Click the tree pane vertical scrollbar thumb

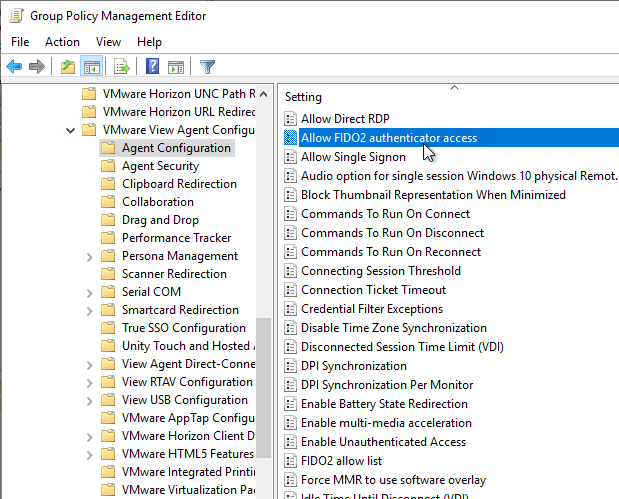(263, 388)
